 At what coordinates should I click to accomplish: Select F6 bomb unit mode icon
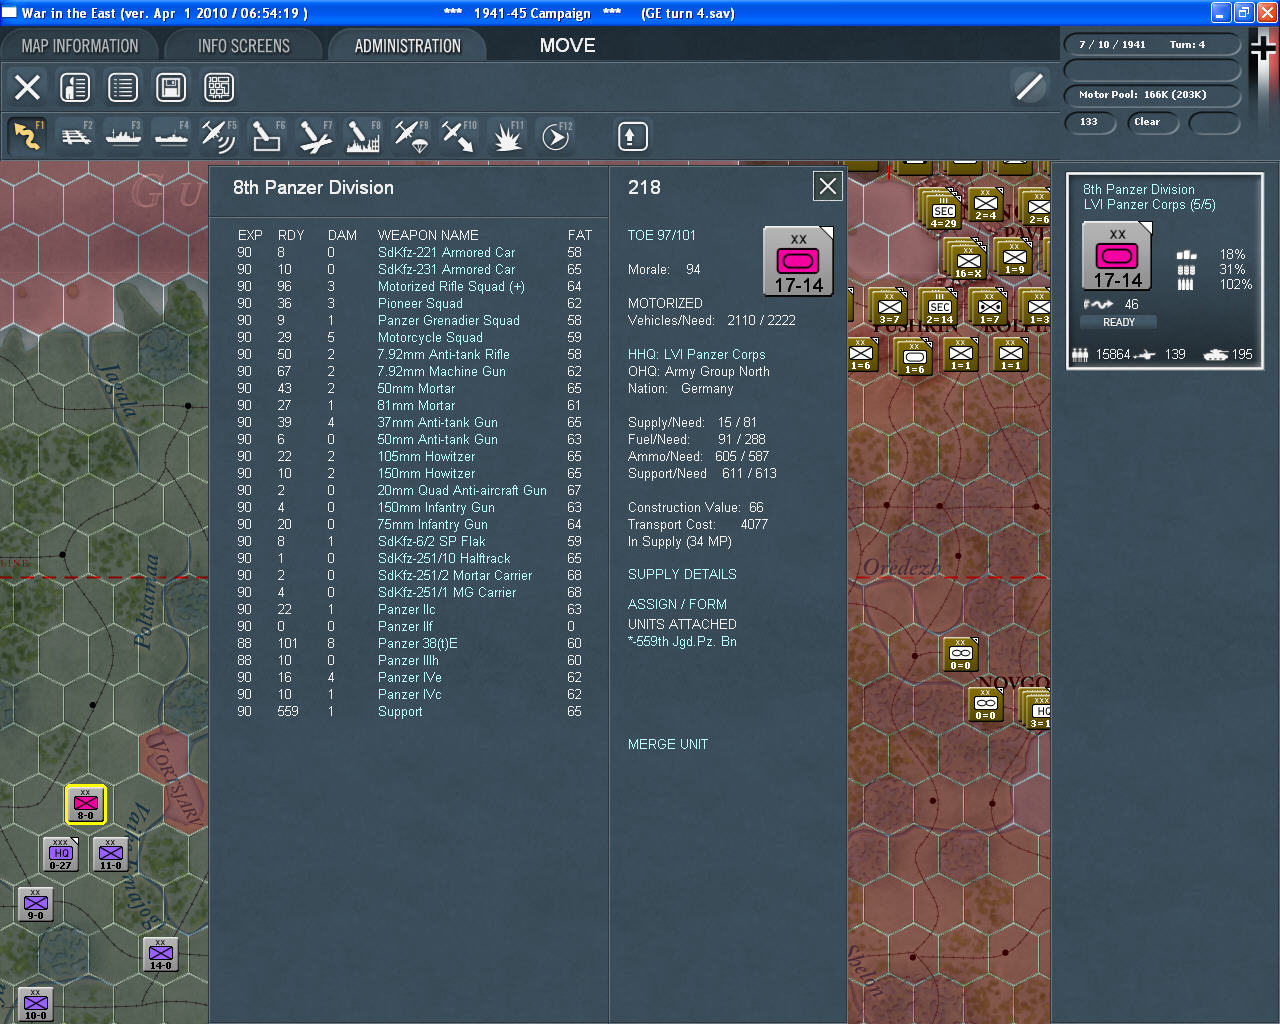click(266, 136)
